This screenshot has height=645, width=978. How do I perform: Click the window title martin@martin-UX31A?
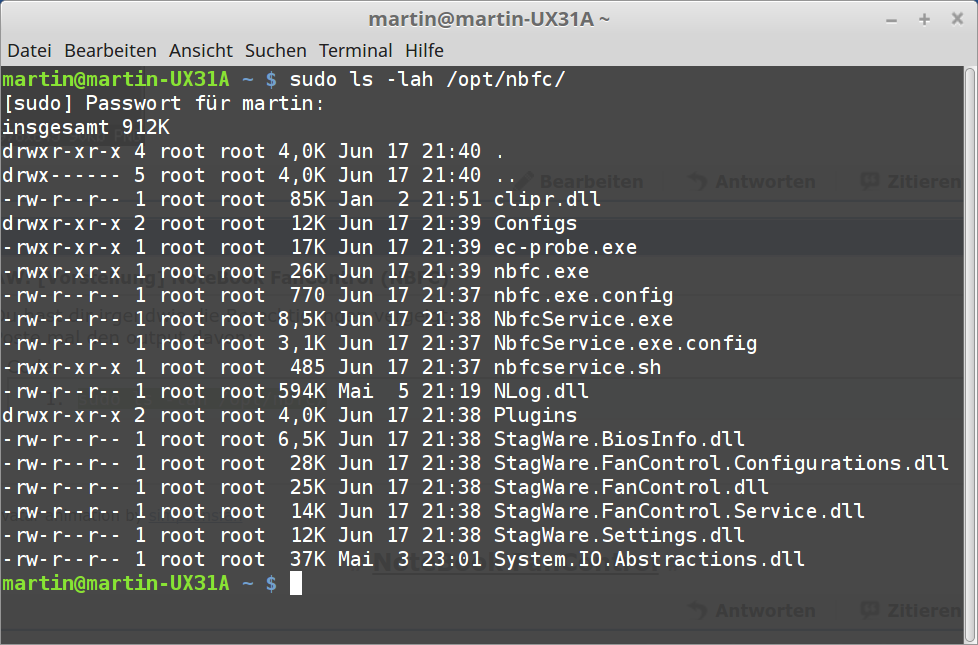pos(489,19)
